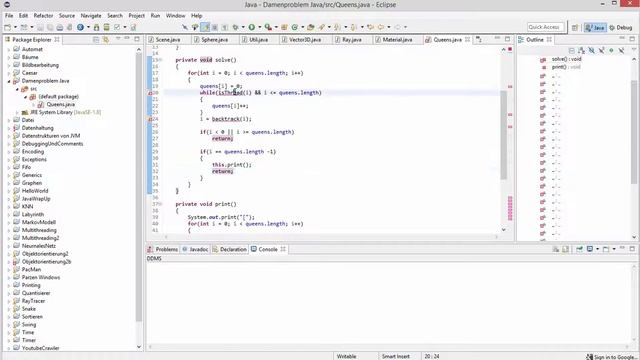Click the Run External Tools icon
Screen dimensions: 640x360
point(268,27)
